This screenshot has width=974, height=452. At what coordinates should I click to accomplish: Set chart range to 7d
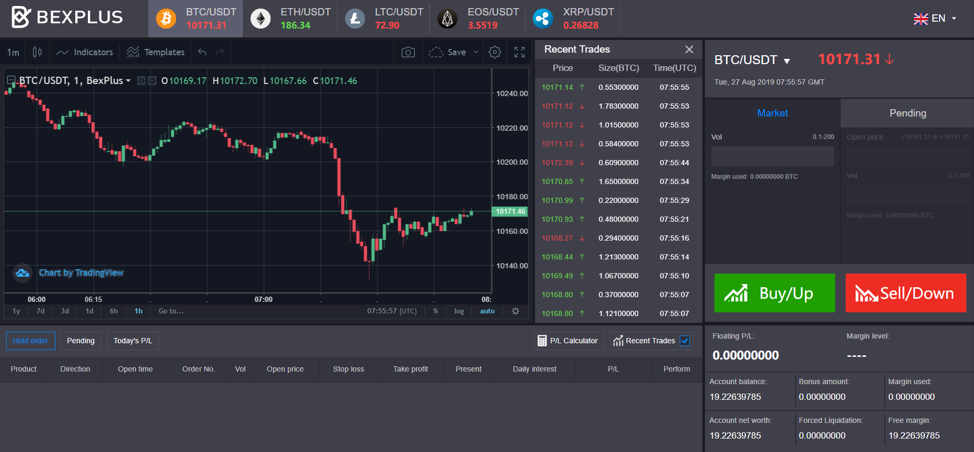click(40, 311)
